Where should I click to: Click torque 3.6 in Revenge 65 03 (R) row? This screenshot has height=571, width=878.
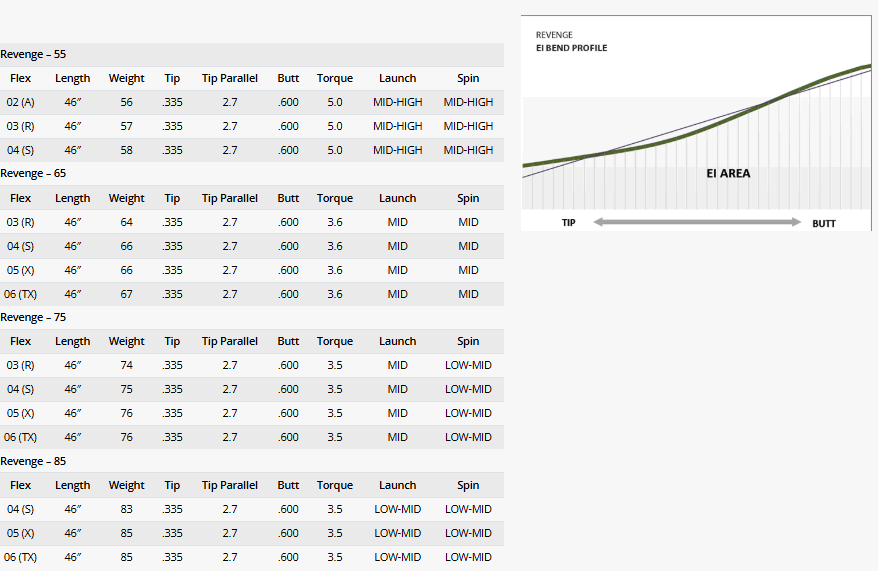coord(335,222)
